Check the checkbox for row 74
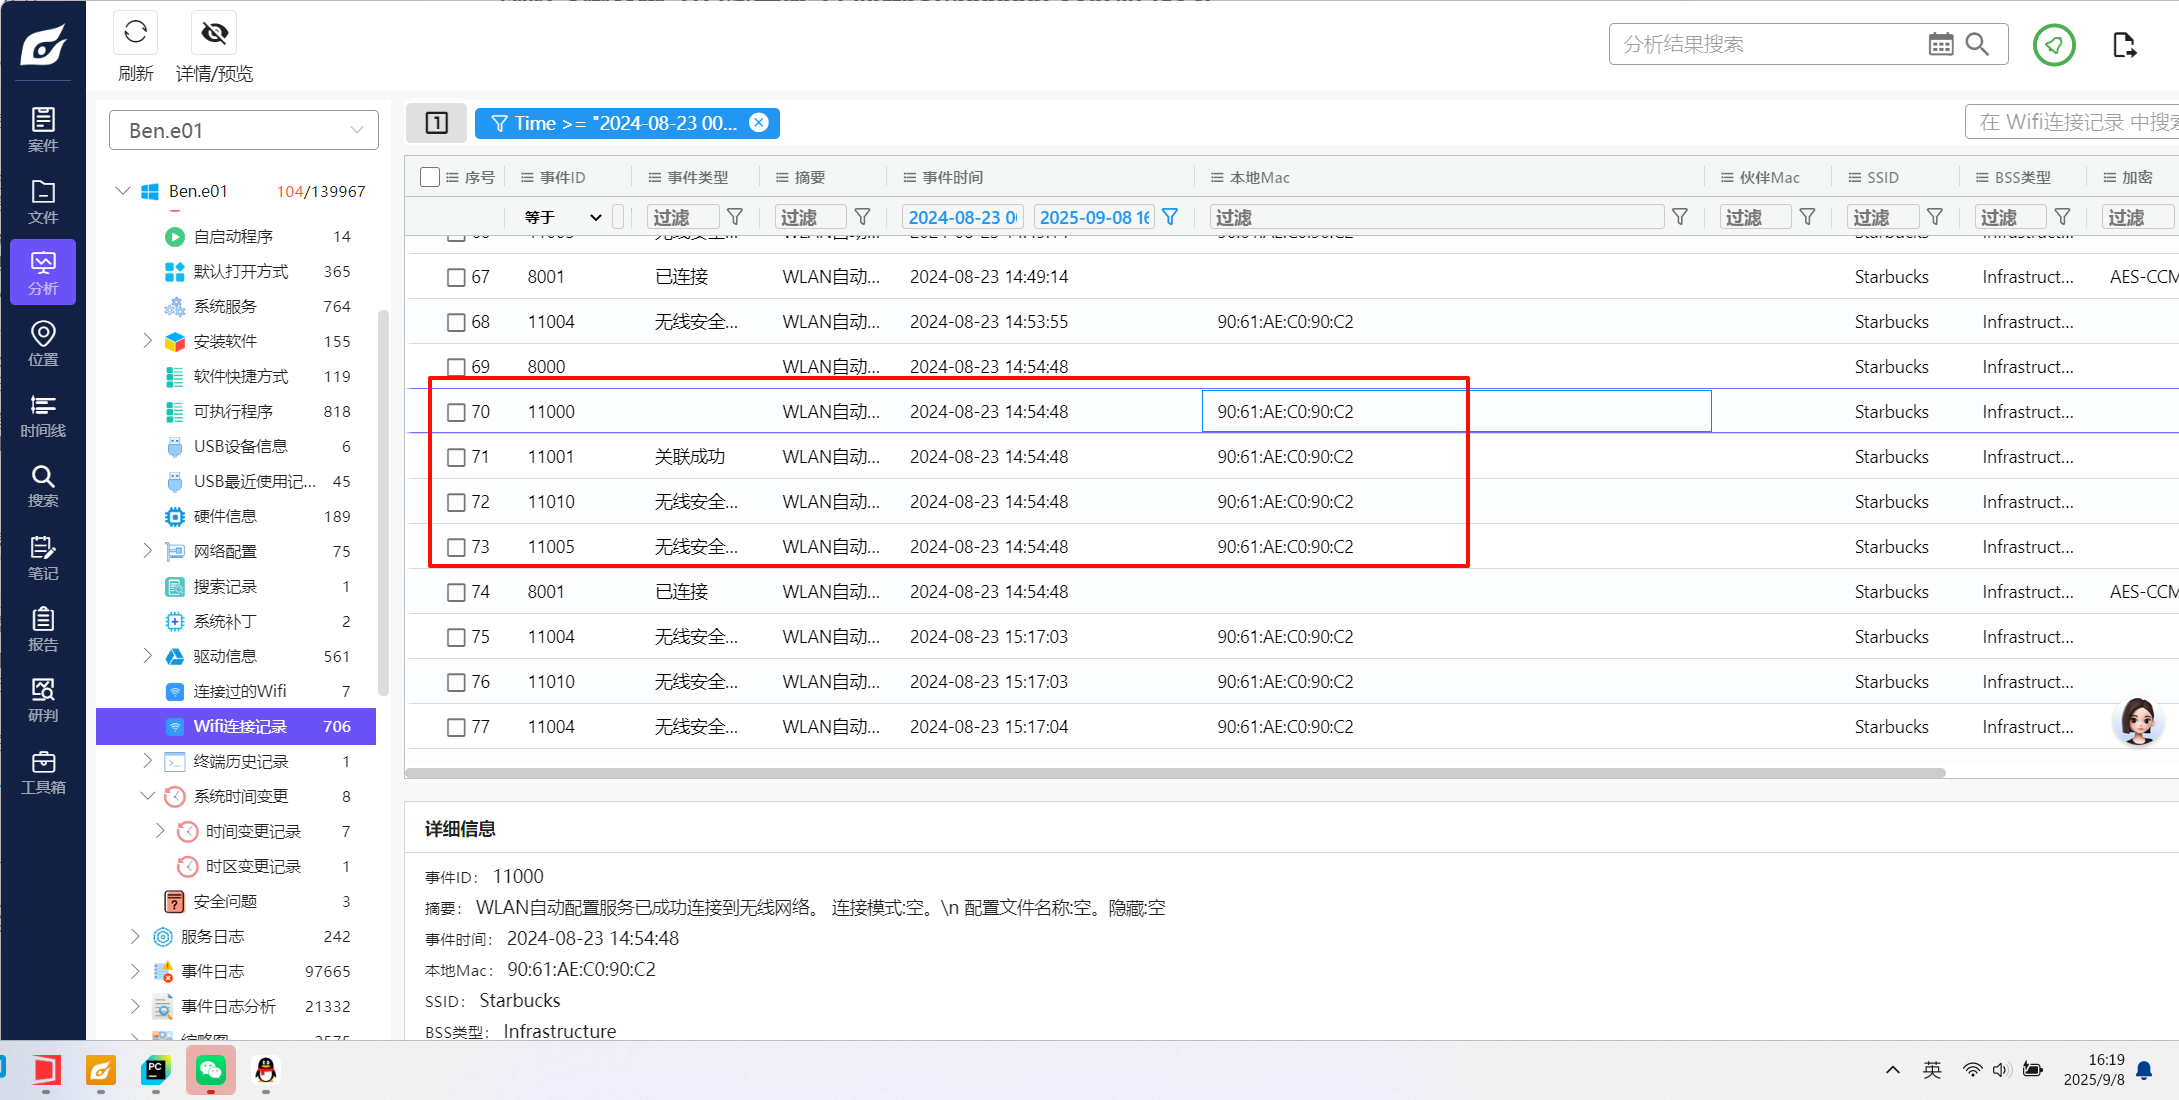Image resolution: width=2179 pixels, height=1100 pixels. (456, 592)
